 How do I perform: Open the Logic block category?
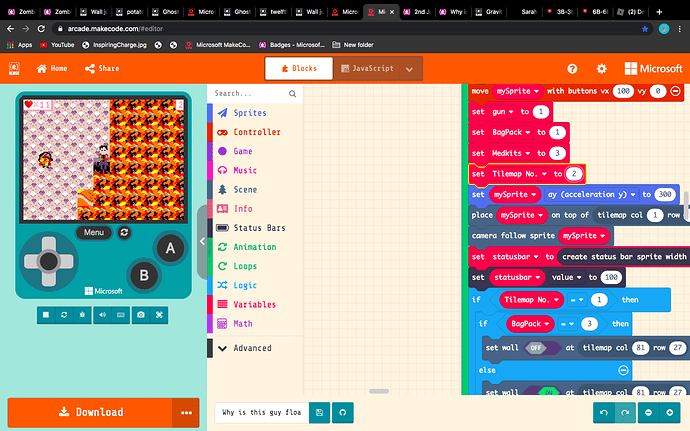coord(255,285)
